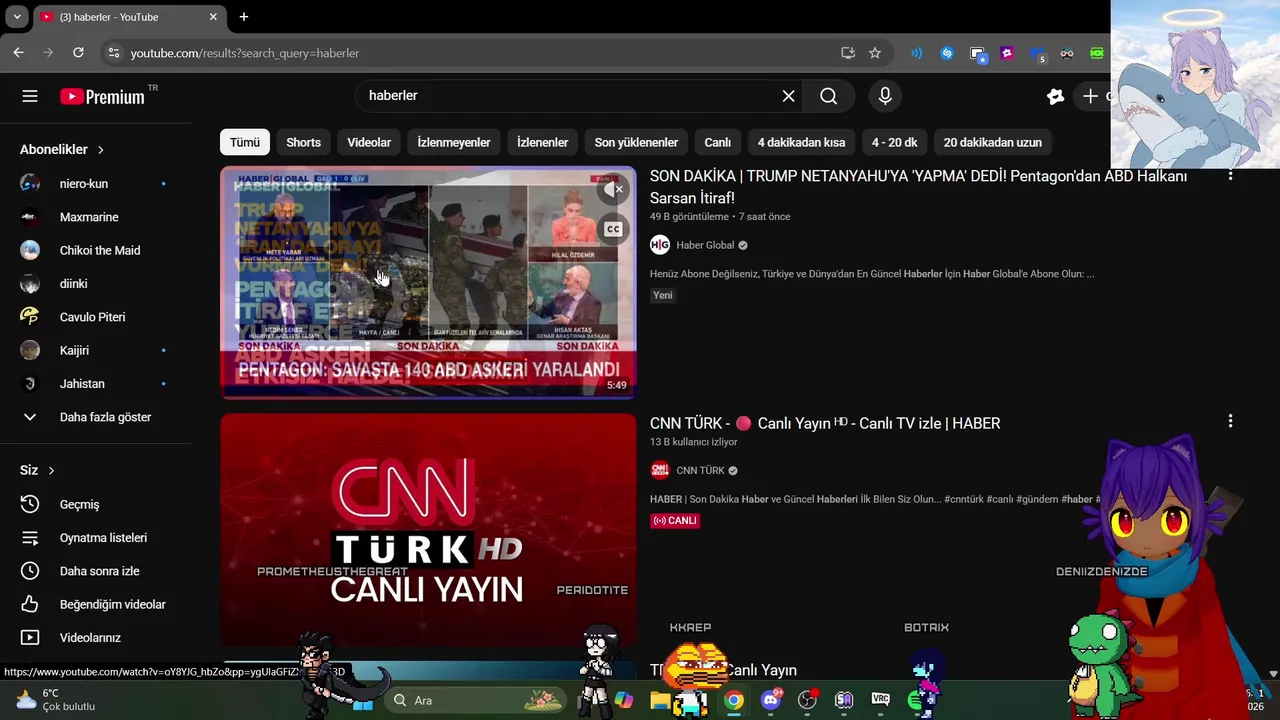The height and width of the screenshot is (720, 1280).
Task: Open the CNN TÜRK Canlı Yayın thumbnail
Action: click(428, 530)
